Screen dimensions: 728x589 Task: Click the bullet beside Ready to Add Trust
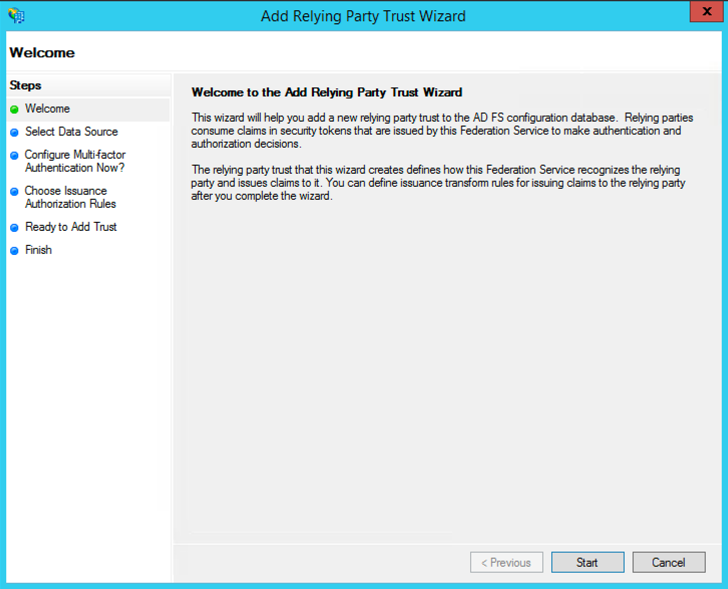14,228
